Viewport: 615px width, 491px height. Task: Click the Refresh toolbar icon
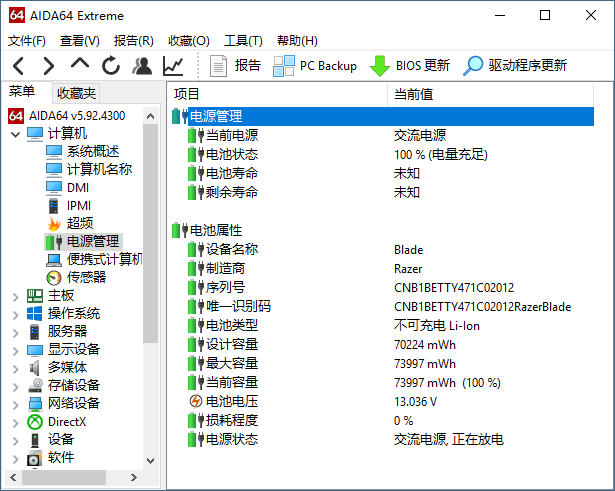111,66
